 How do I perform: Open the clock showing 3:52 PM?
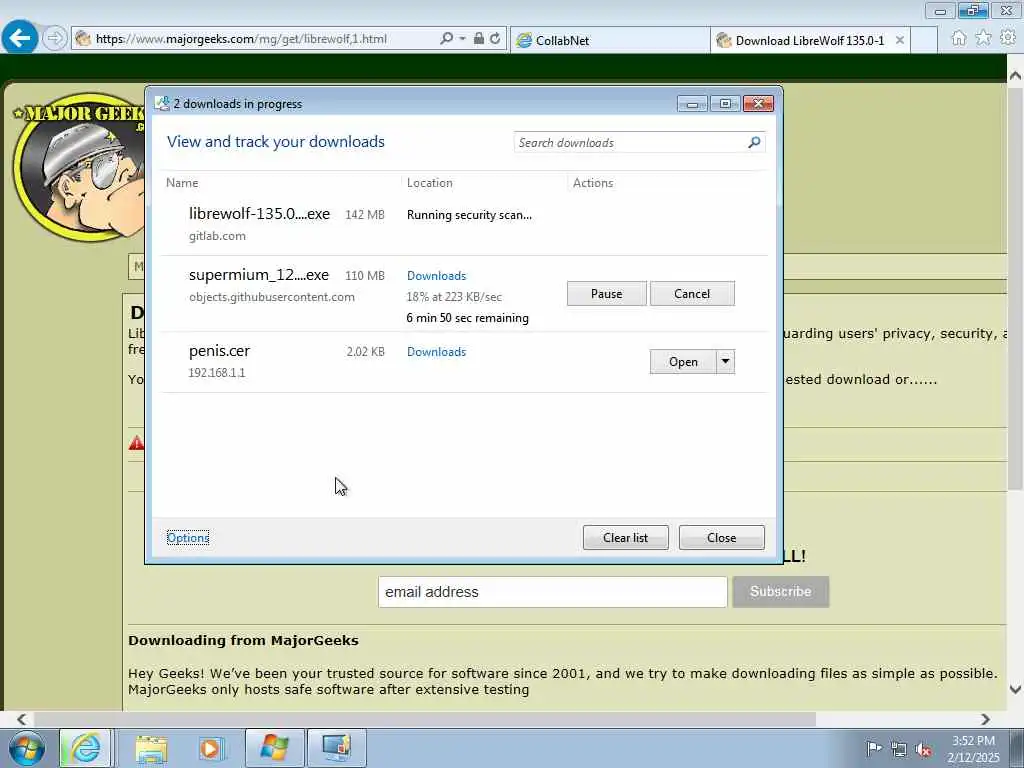(x=974, y=749)
